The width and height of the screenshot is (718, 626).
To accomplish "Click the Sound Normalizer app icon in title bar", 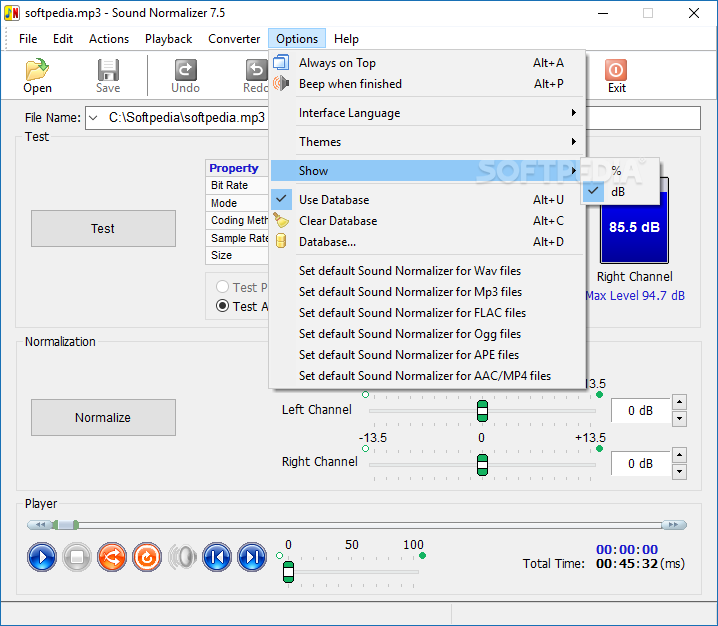I will tap(11, 13).
